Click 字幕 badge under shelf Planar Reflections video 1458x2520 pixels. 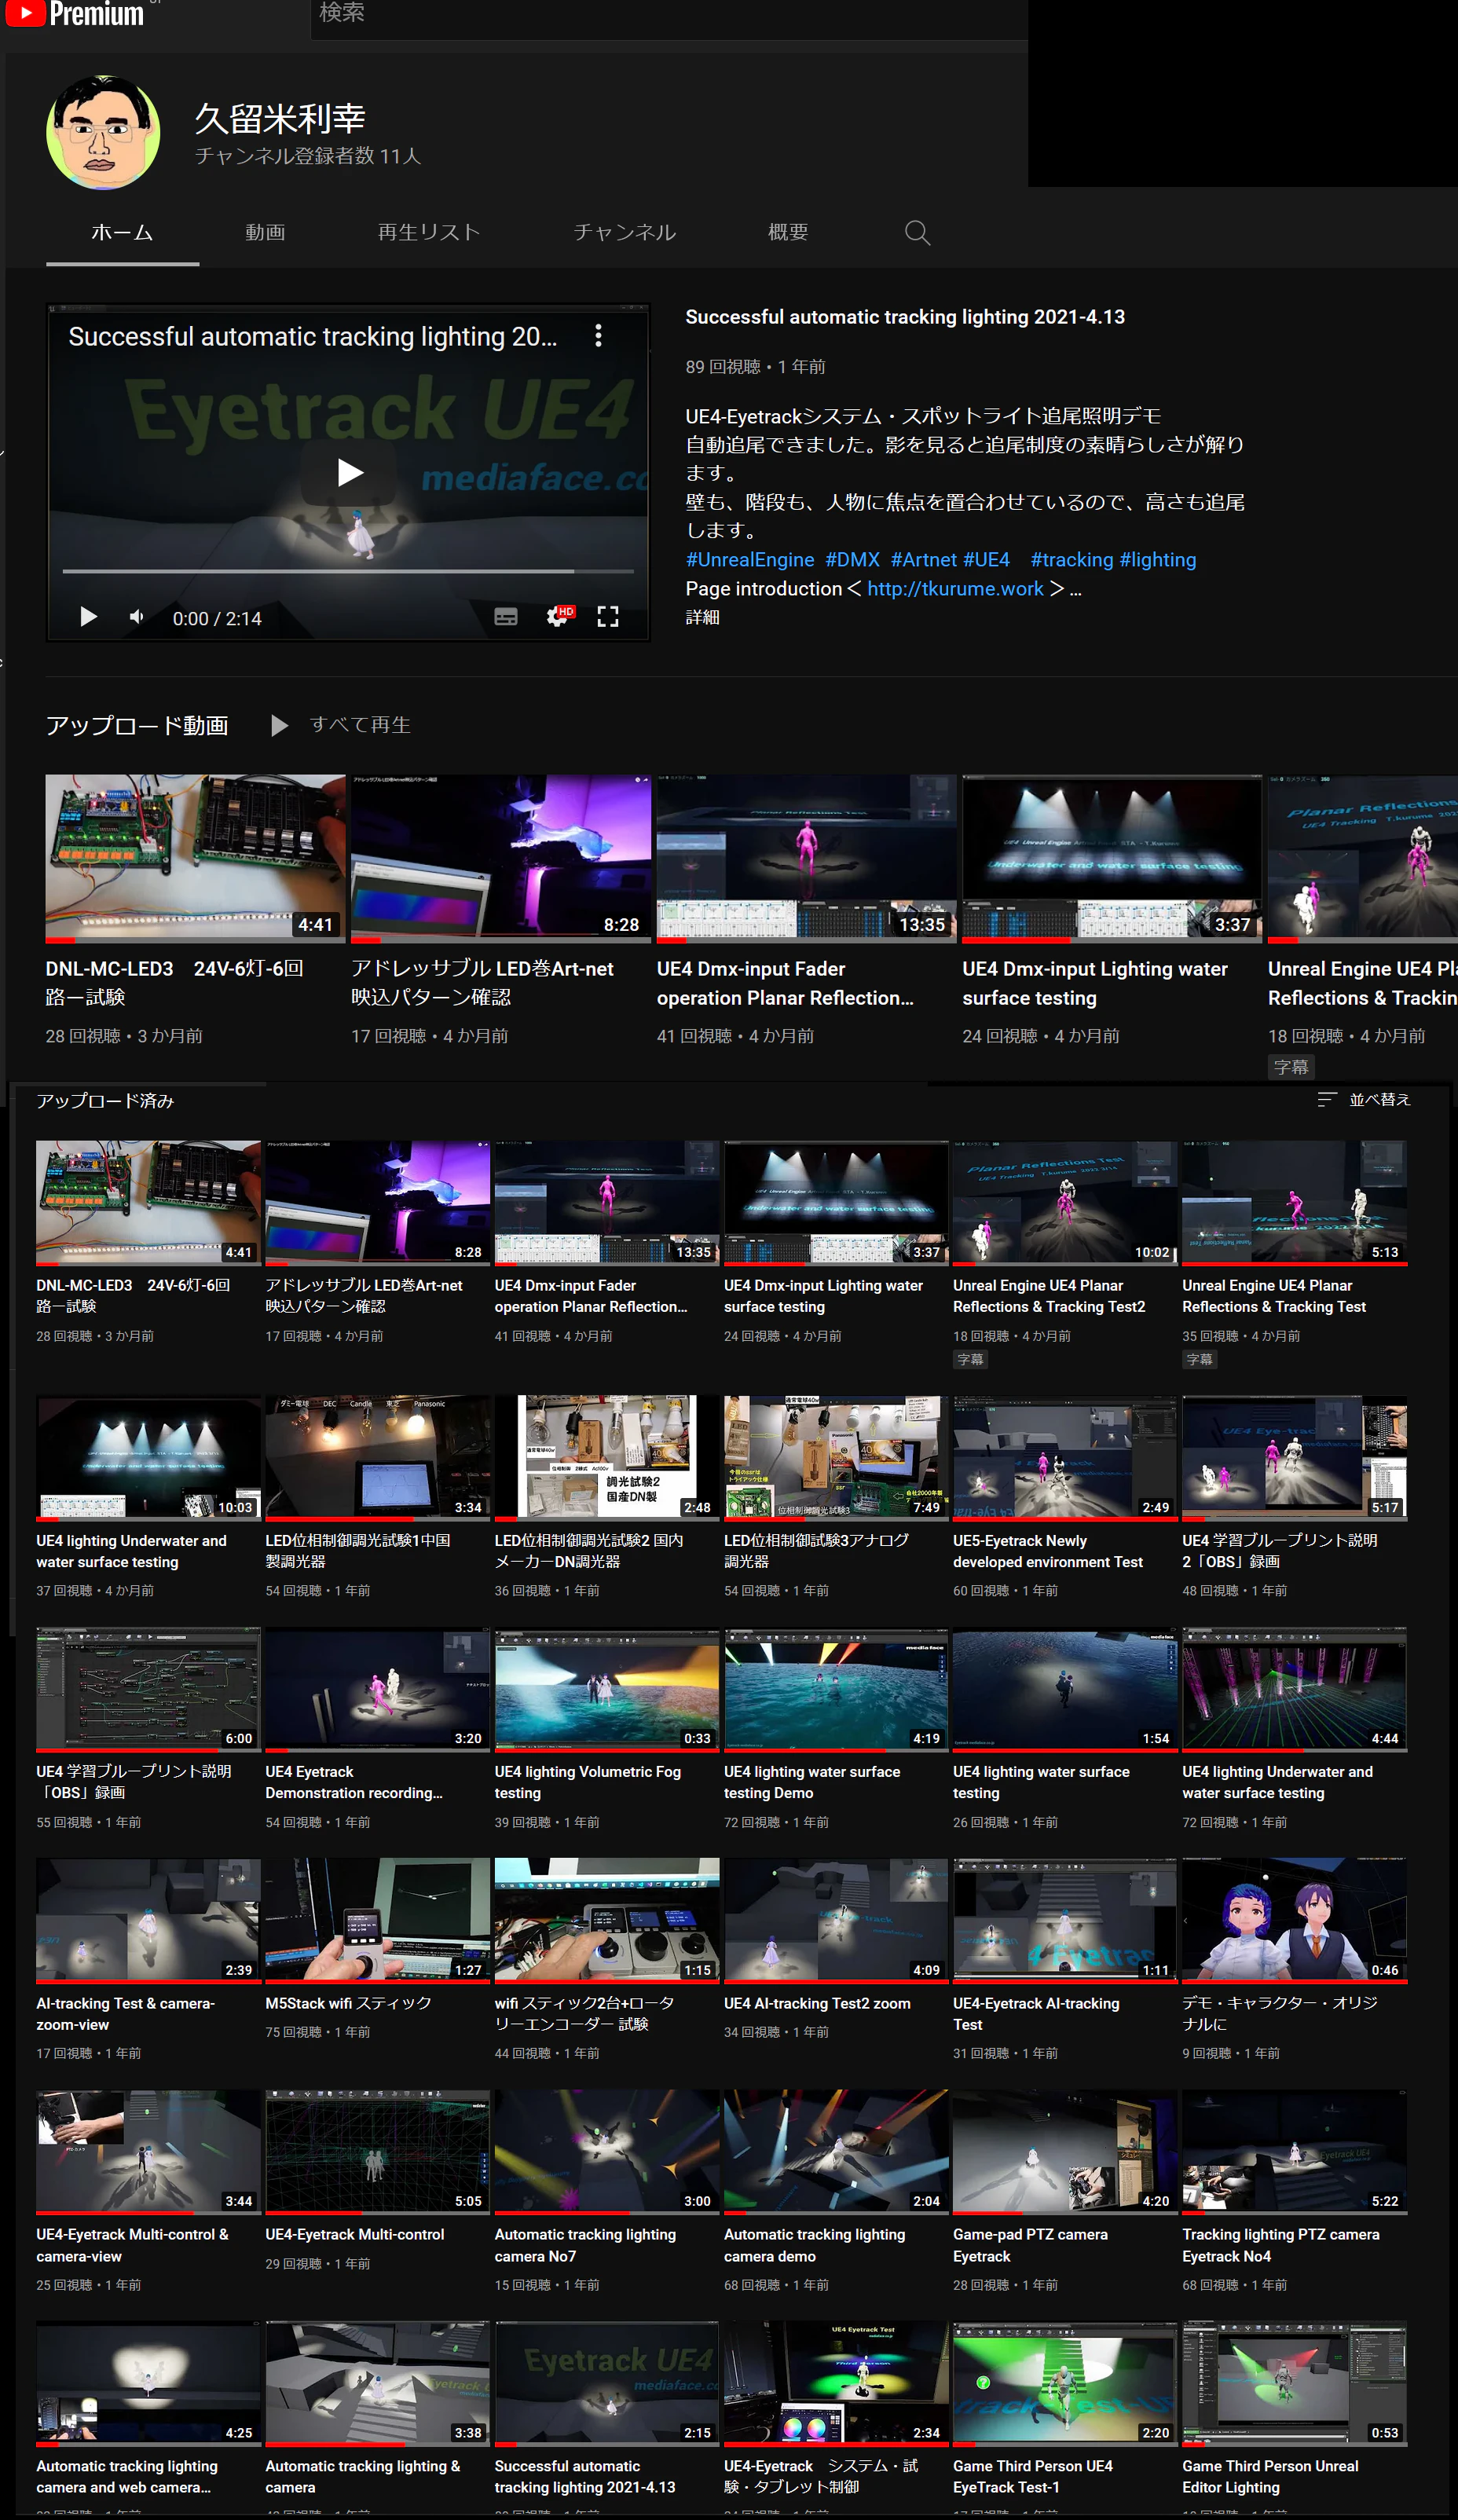tap(1290, 1066)
